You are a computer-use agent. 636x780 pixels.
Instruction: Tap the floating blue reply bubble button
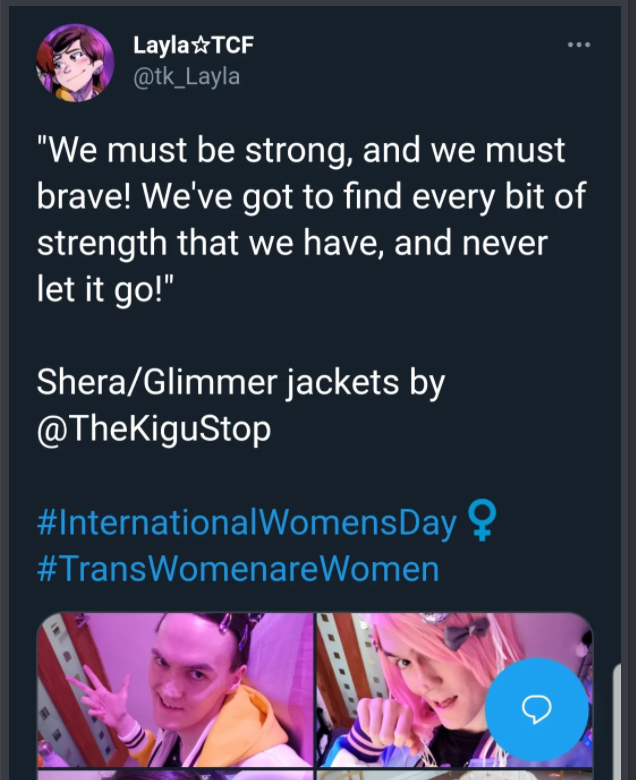[537, 709]
